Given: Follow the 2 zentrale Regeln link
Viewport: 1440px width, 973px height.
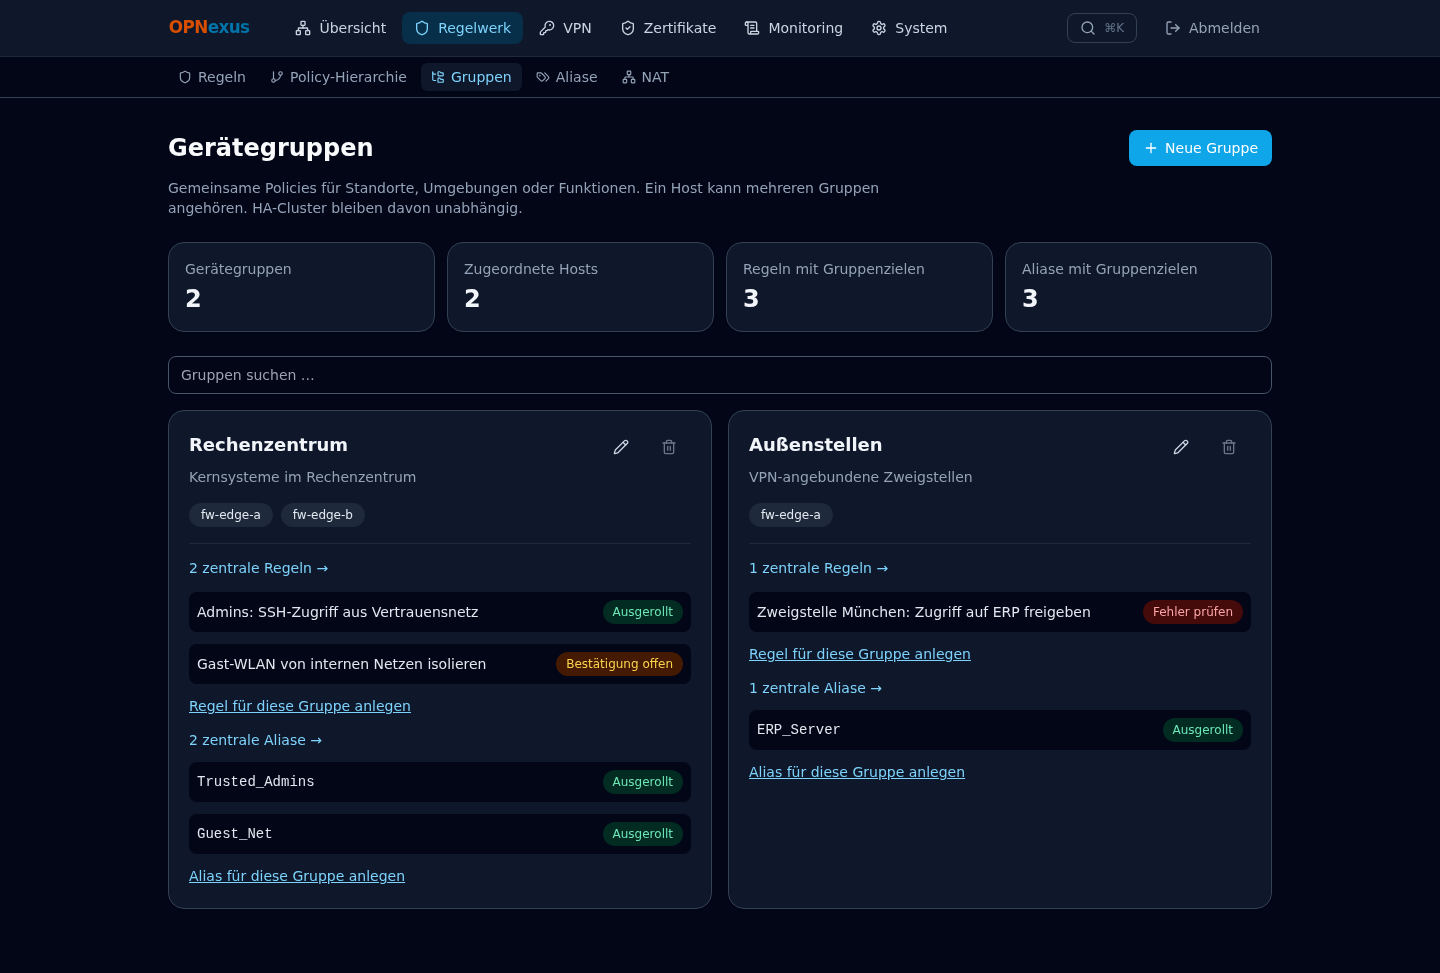Looking at the screenshot, I should pos(259,568).
